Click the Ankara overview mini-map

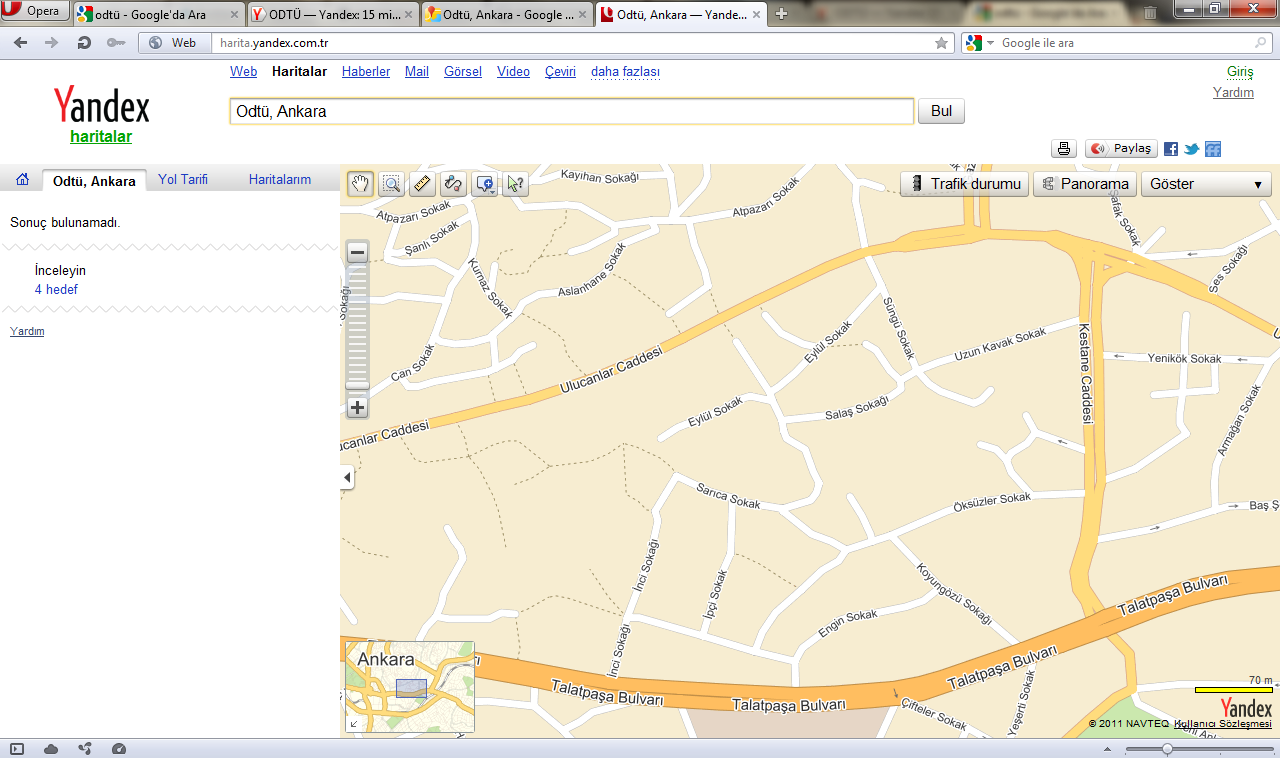[x=410, y=688]
